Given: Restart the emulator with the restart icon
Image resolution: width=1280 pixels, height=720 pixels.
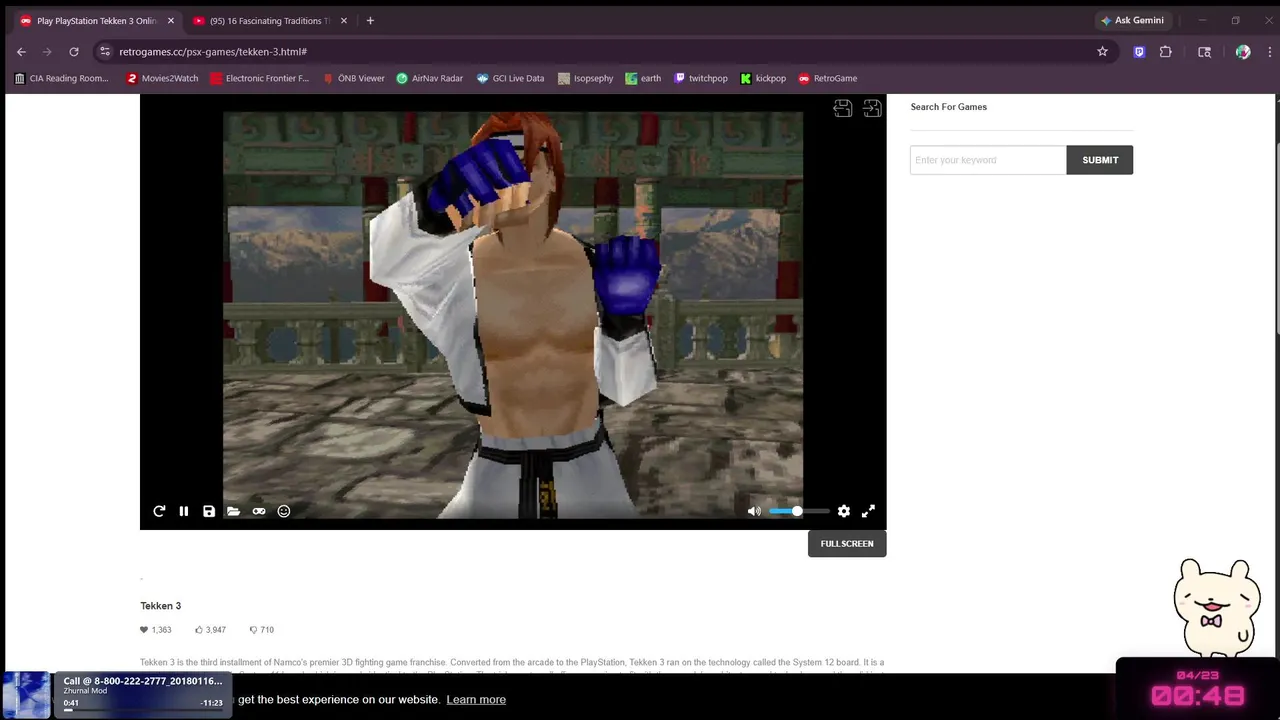Looking at the screenshot, I should point(159,511).
